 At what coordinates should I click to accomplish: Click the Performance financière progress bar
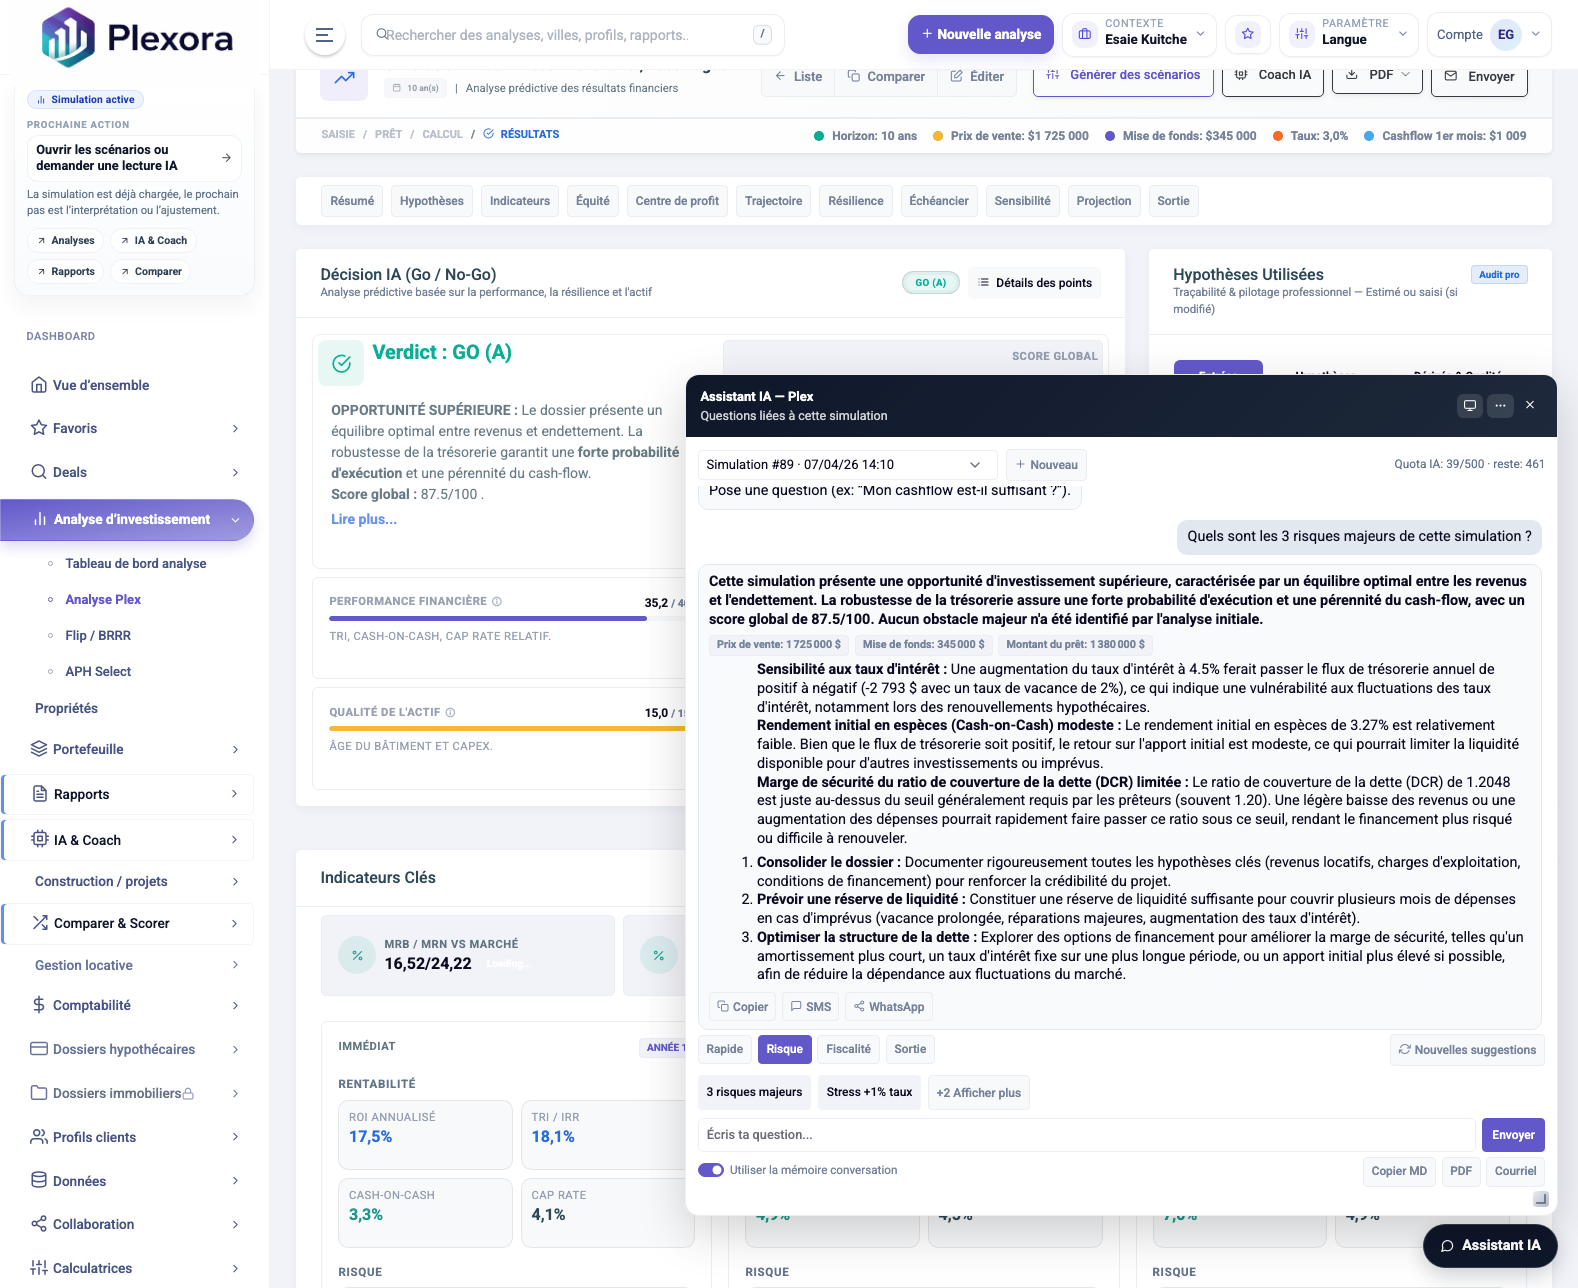[x=488, y=619]
